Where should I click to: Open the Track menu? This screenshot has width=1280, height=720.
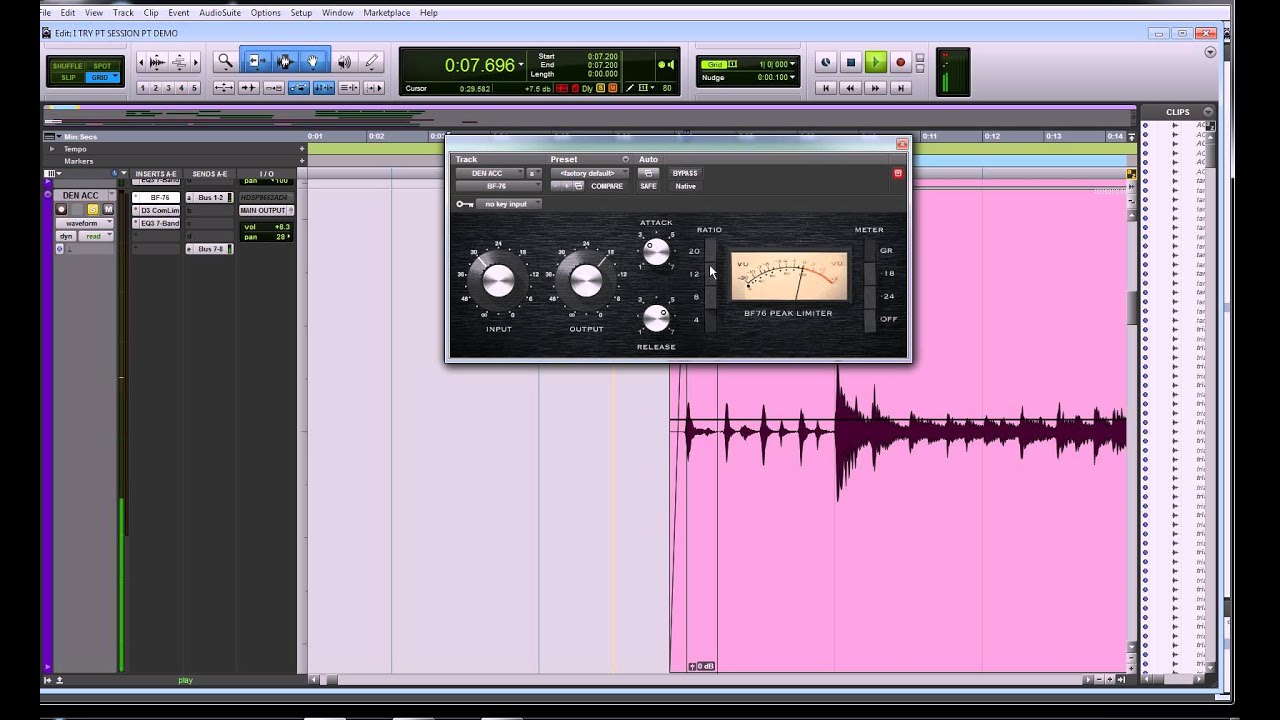(x=123, y=13)
